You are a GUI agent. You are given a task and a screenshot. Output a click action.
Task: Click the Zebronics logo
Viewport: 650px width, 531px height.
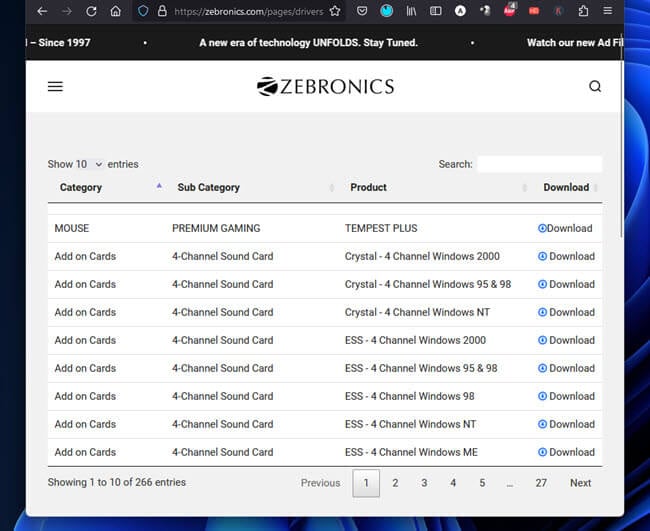click(325, 86)
